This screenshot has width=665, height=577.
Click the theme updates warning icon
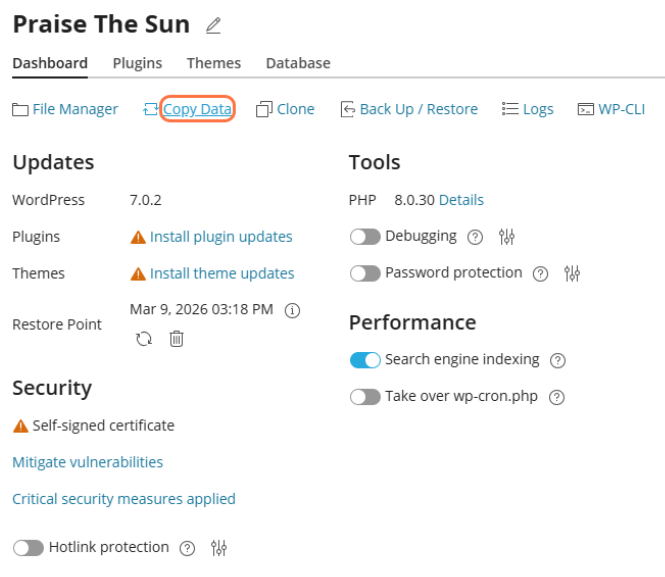138,274
